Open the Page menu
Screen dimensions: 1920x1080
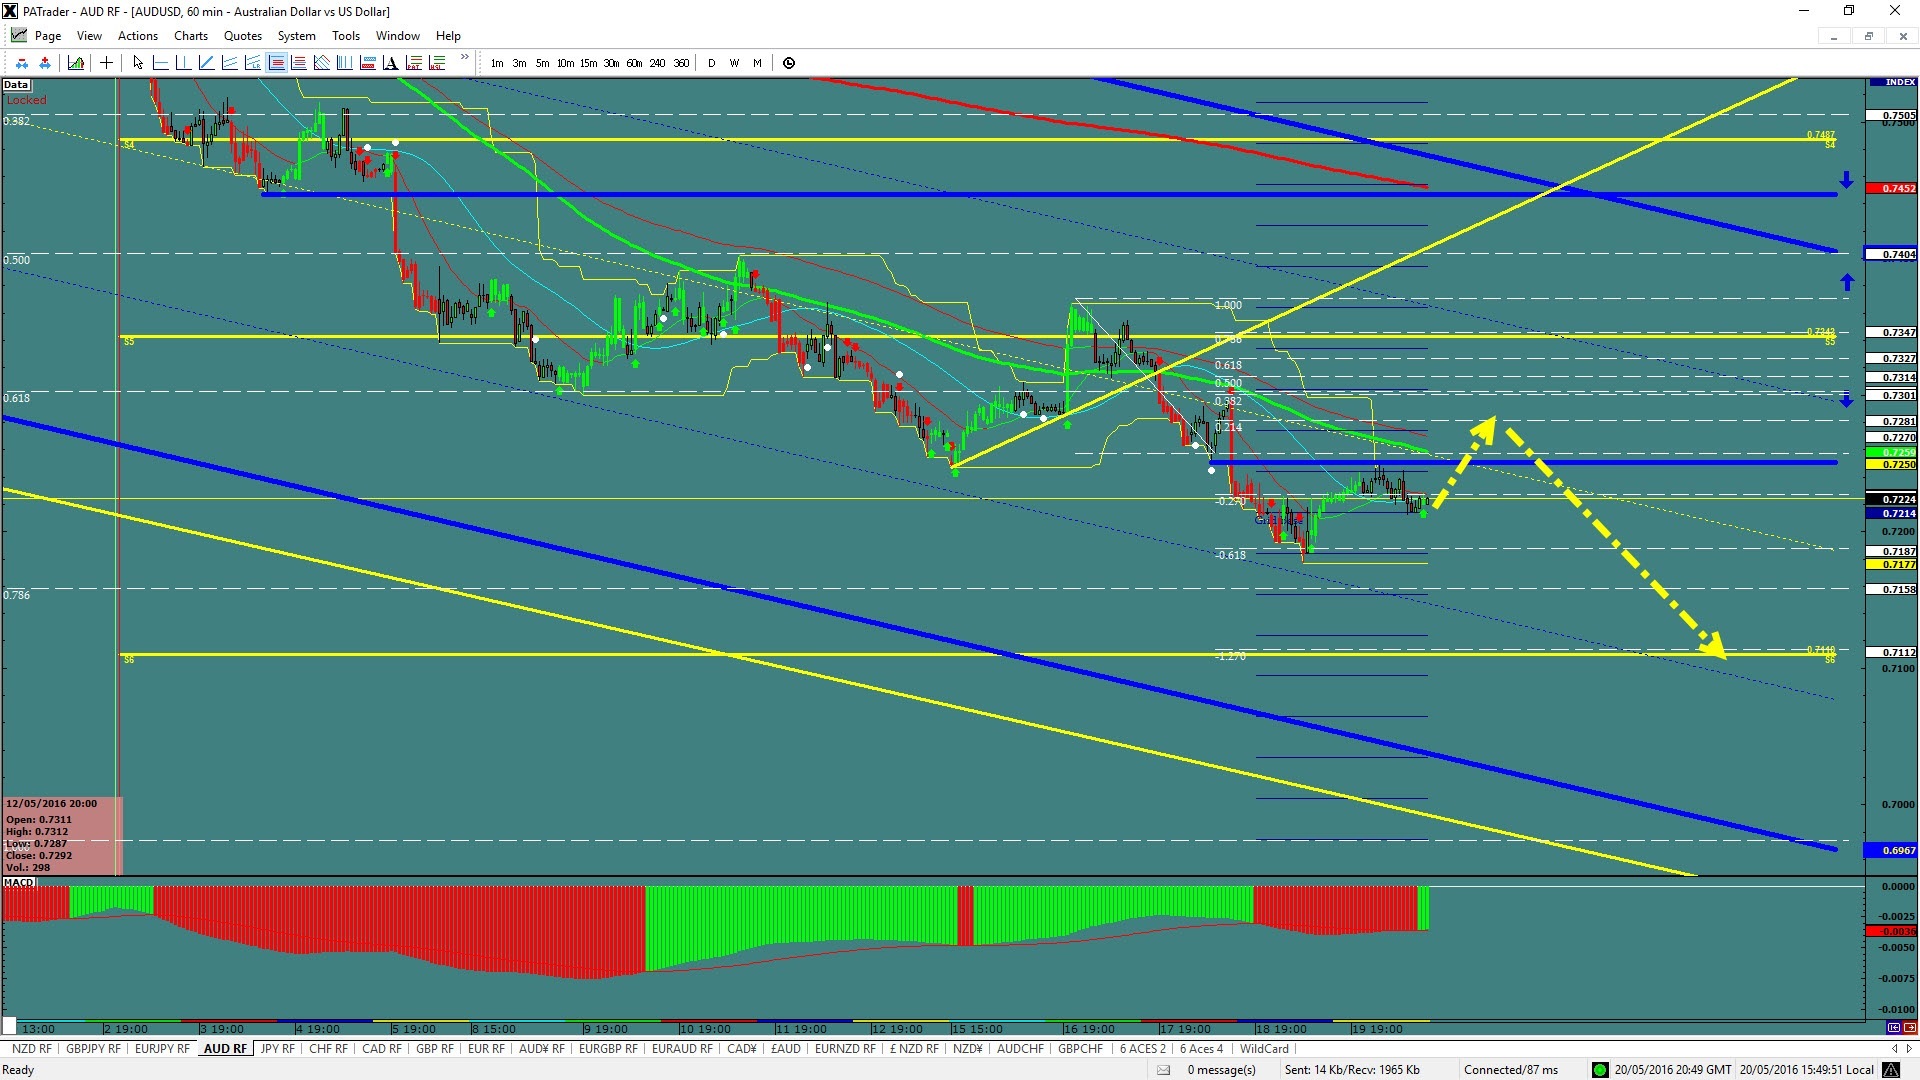pyautogui.click(x=47, y=36)
